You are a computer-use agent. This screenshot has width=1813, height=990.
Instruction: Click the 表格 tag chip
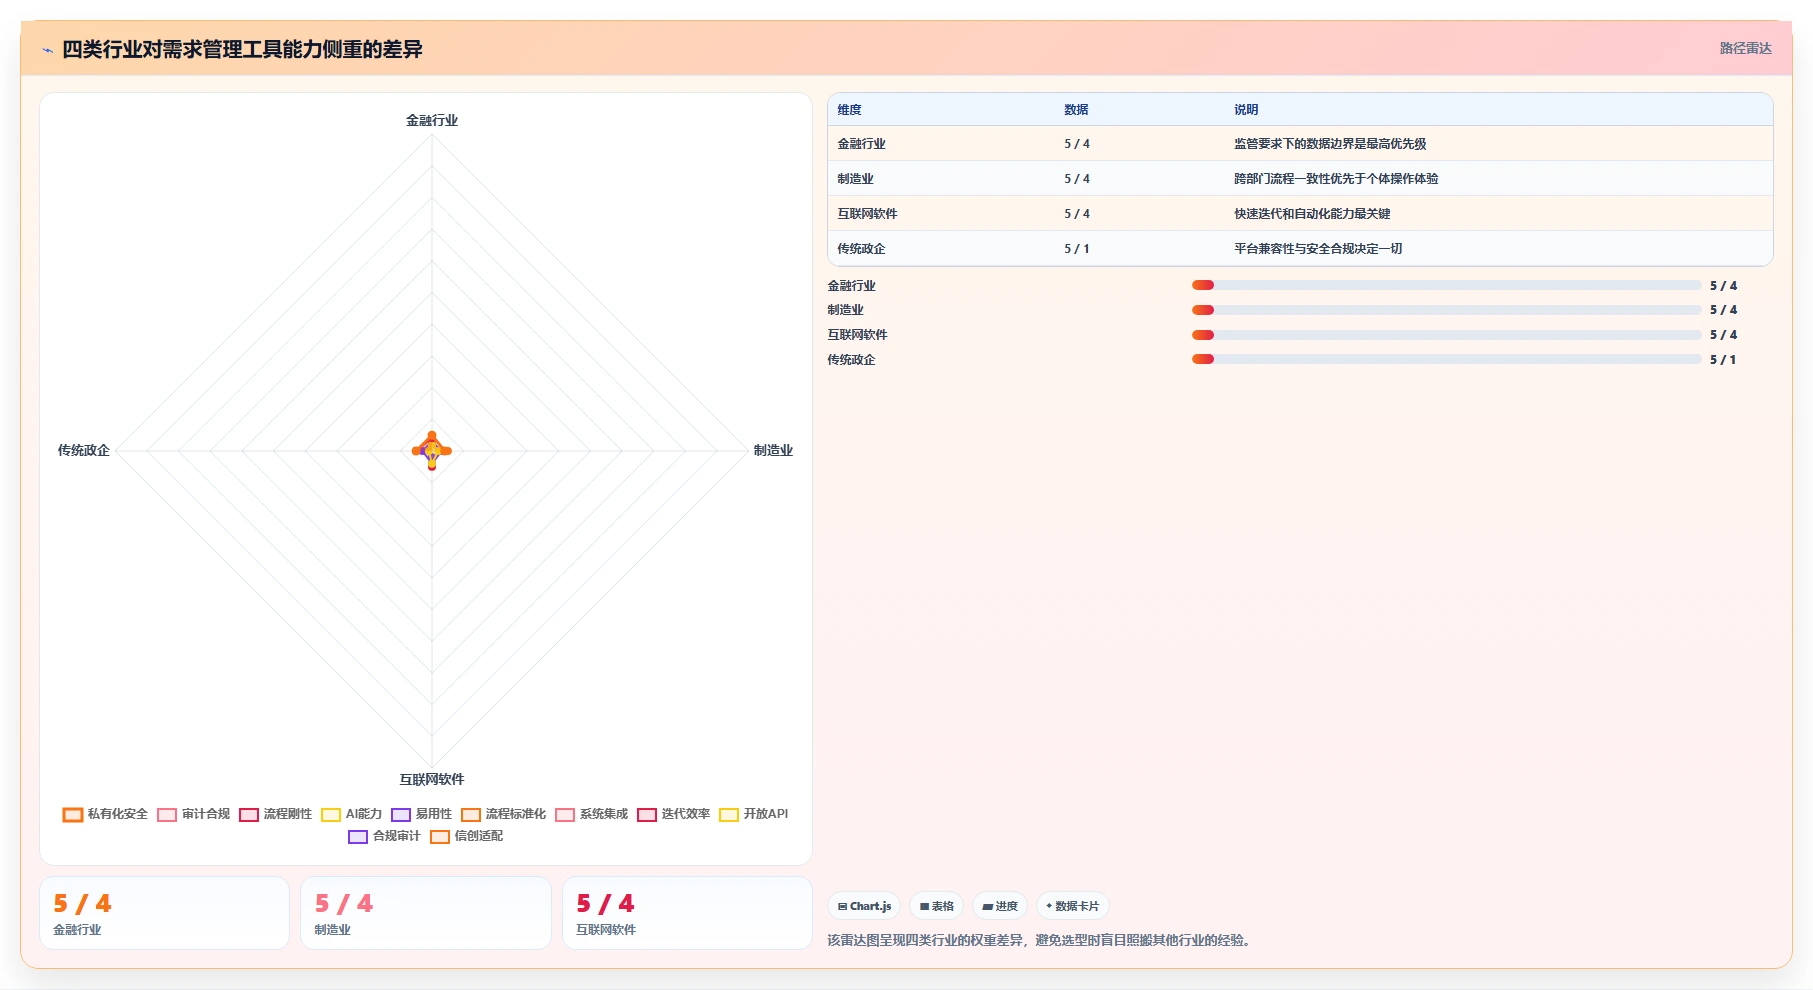coord(936,906)
